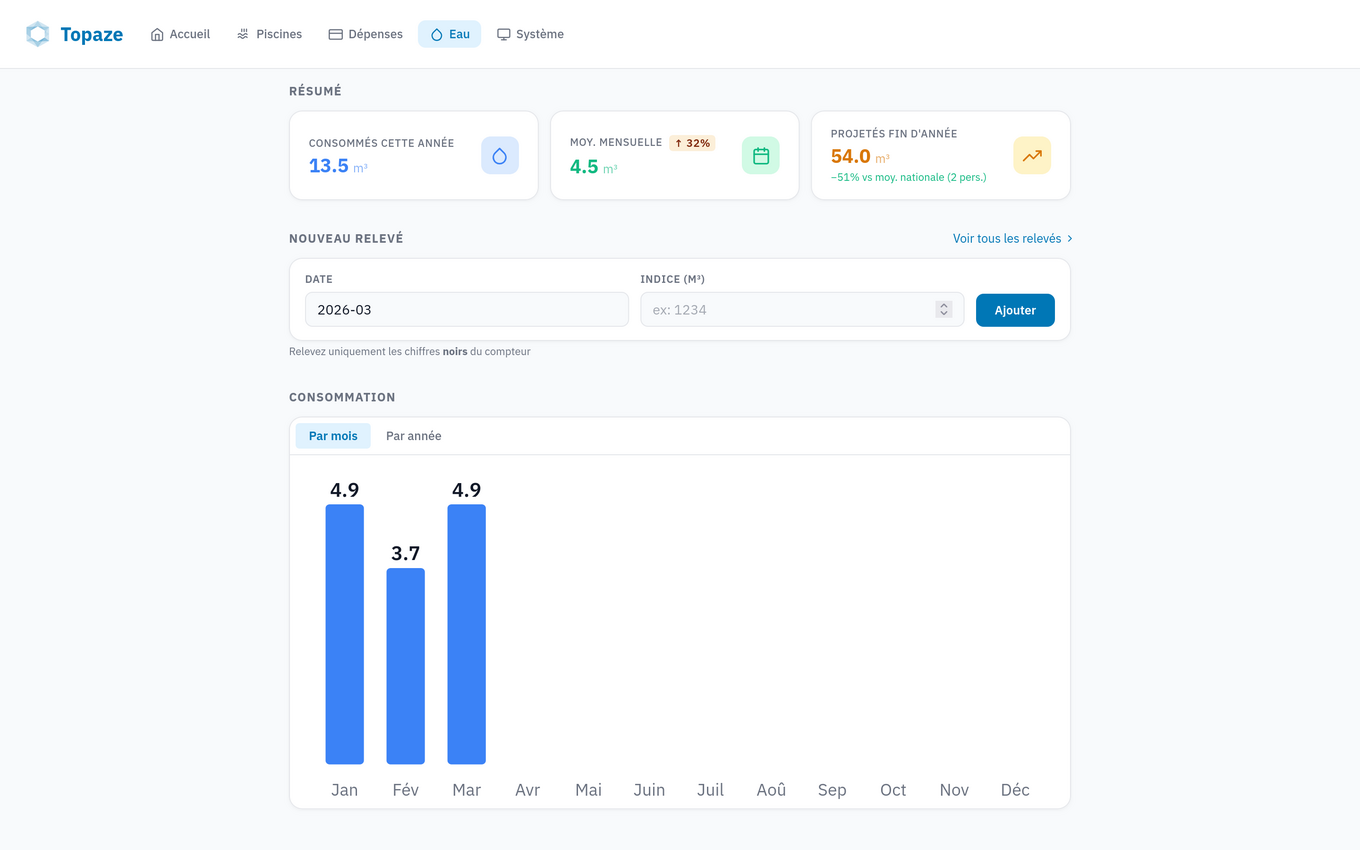1360x850 pixels.
Task: Click the Topaze hexagon logo icon
Action: click(x=38, y=34)
